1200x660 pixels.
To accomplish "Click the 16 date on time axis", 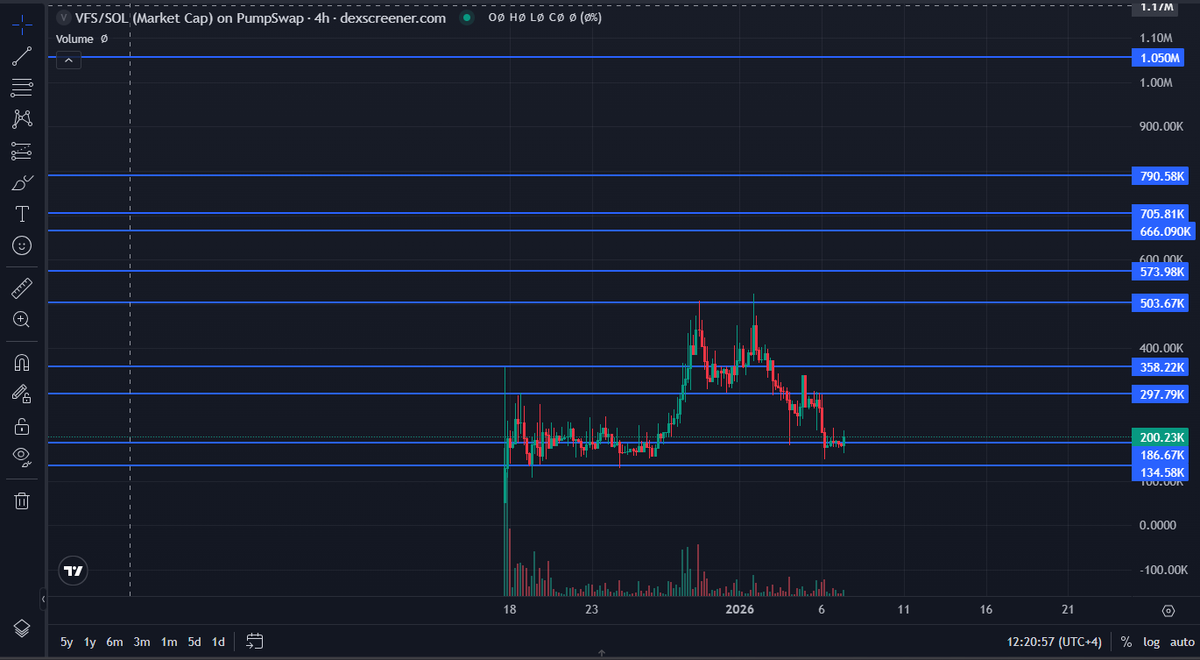I will (x=986, y=609).
